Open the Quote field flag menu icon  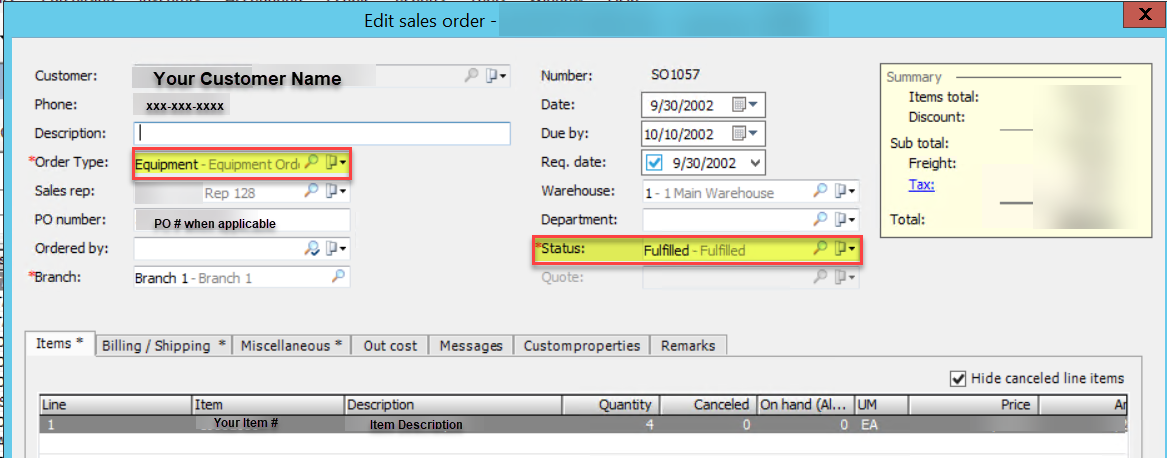pyautogui.click(x=845, y=277)
